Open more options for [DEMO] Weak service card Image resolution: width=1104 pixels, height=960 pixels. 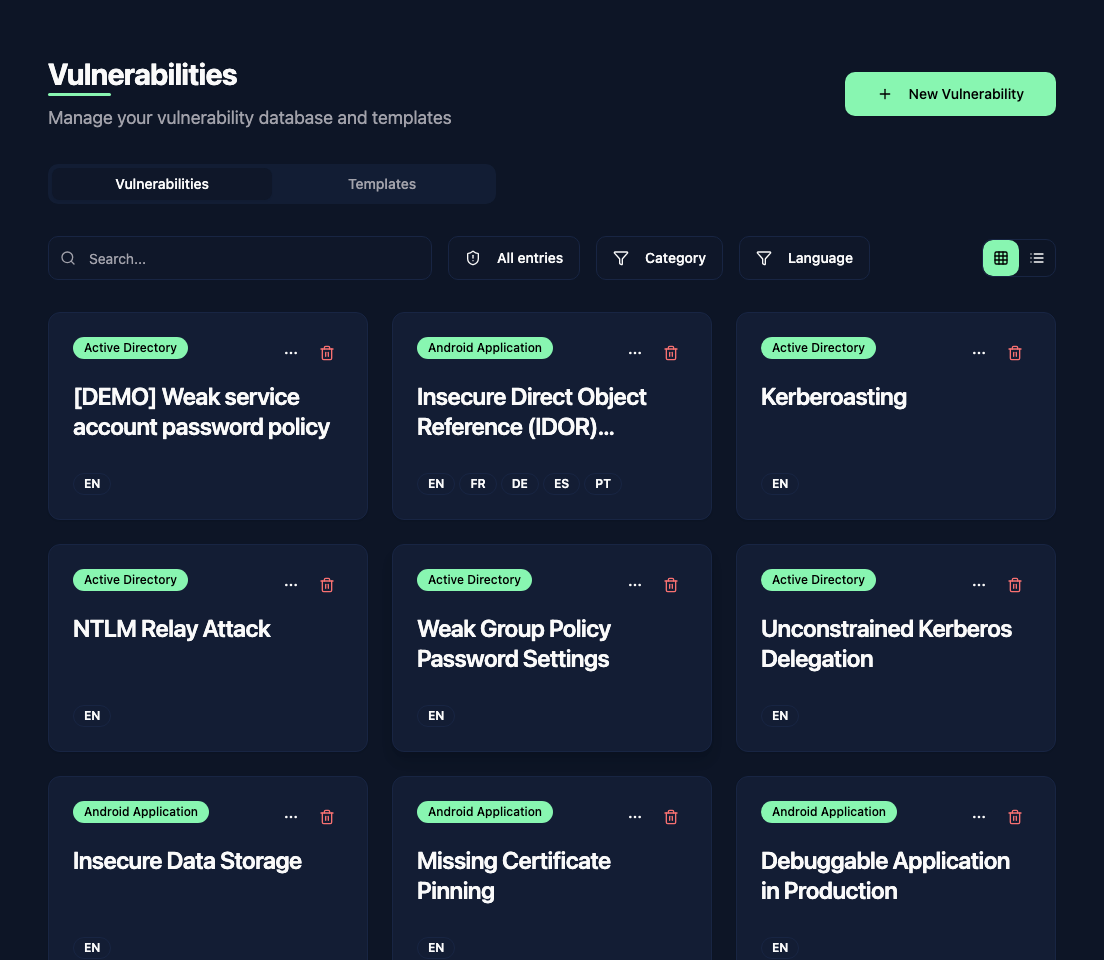click(291, 353)
